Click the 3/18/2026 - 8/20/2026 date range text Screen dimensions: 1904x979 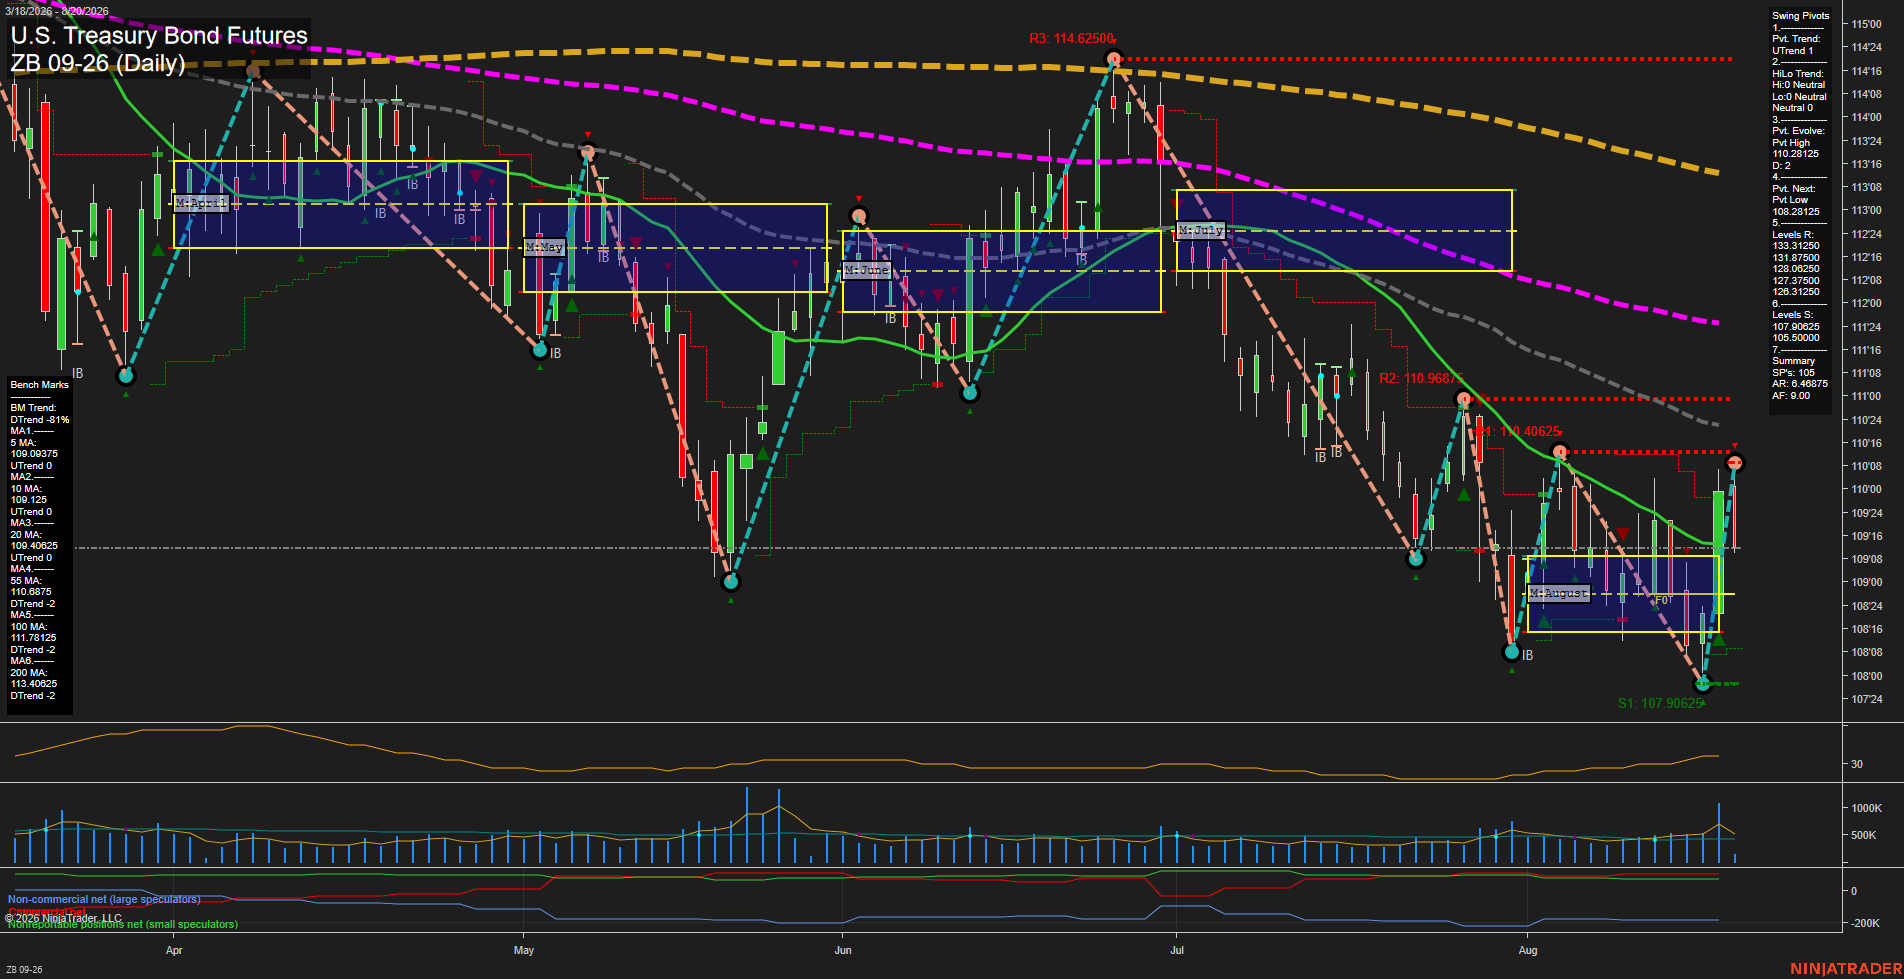[57, 11]
